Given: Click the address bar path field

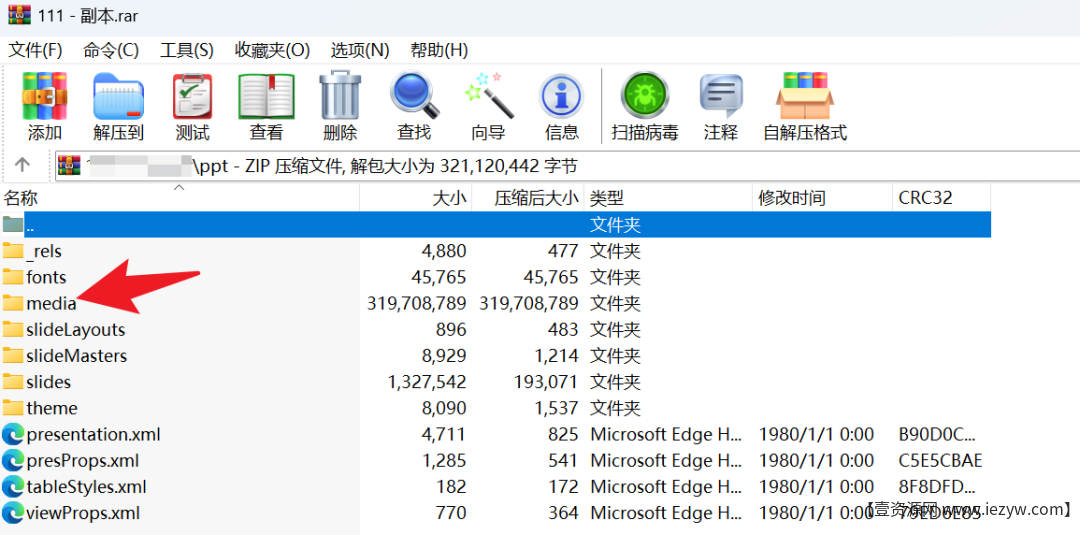Looking at the screenshot, I should (x=568, y=166).
